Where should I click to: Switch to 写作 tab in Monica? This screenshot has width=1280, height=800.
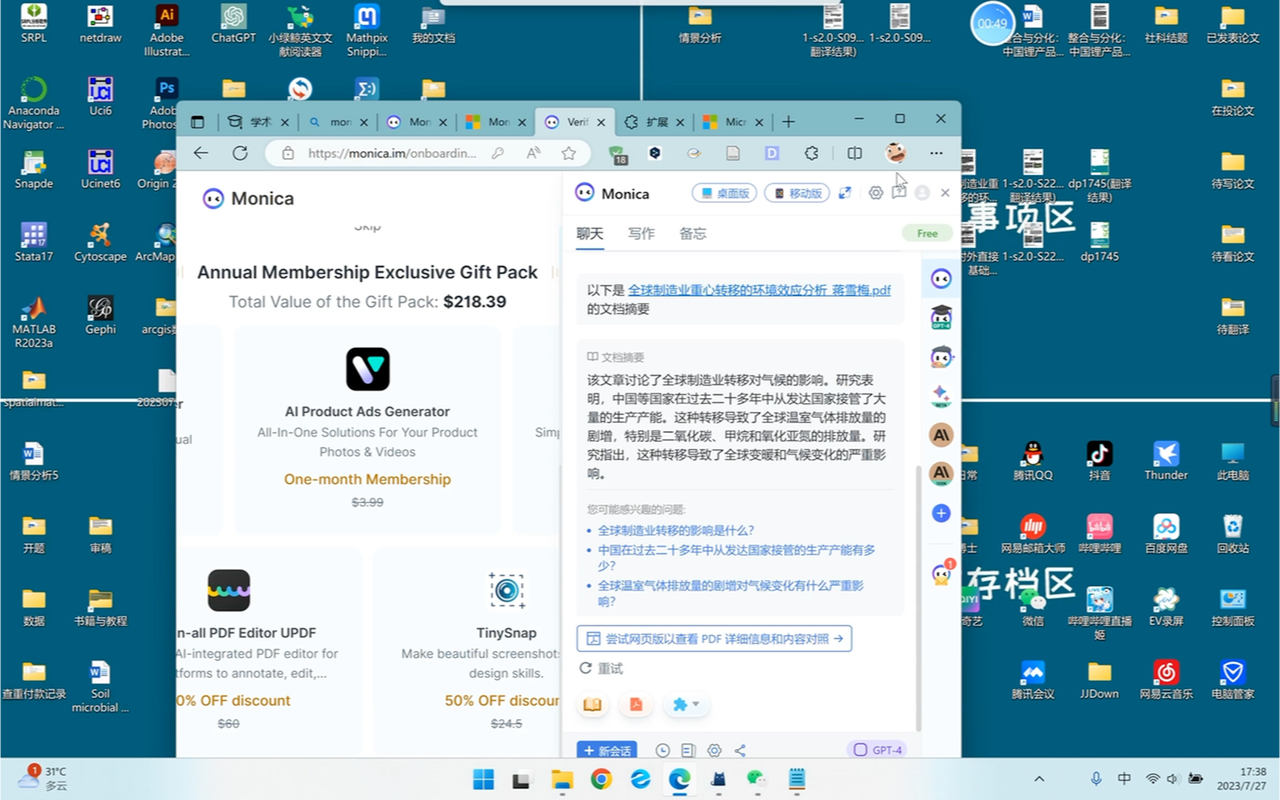(x=641, y=233)
